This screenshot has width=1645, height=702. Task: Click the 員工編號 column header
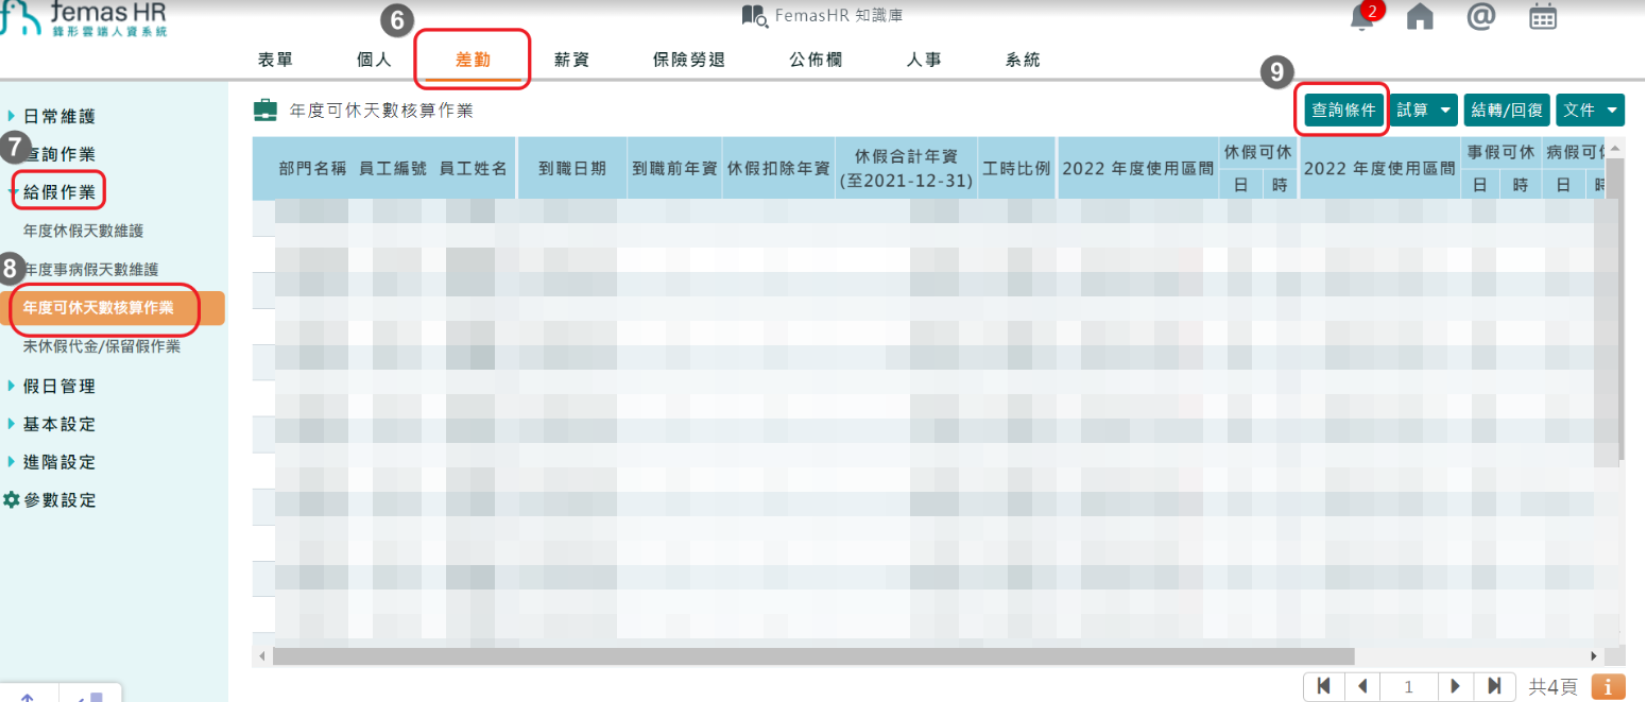pos(393,168)
